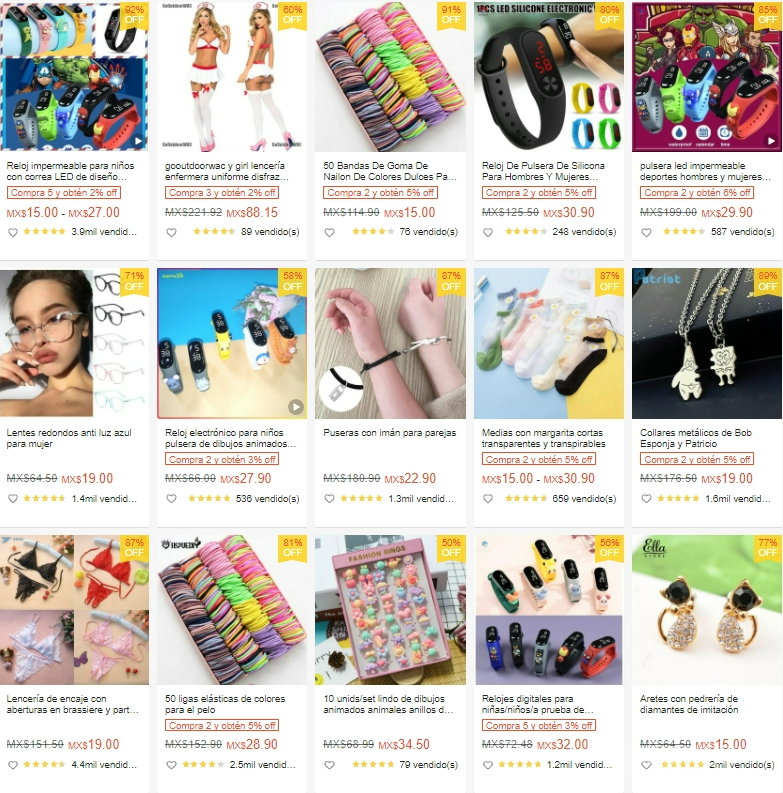Click the 89% OFF badge on Patriot necklaces

pos(767,281)
